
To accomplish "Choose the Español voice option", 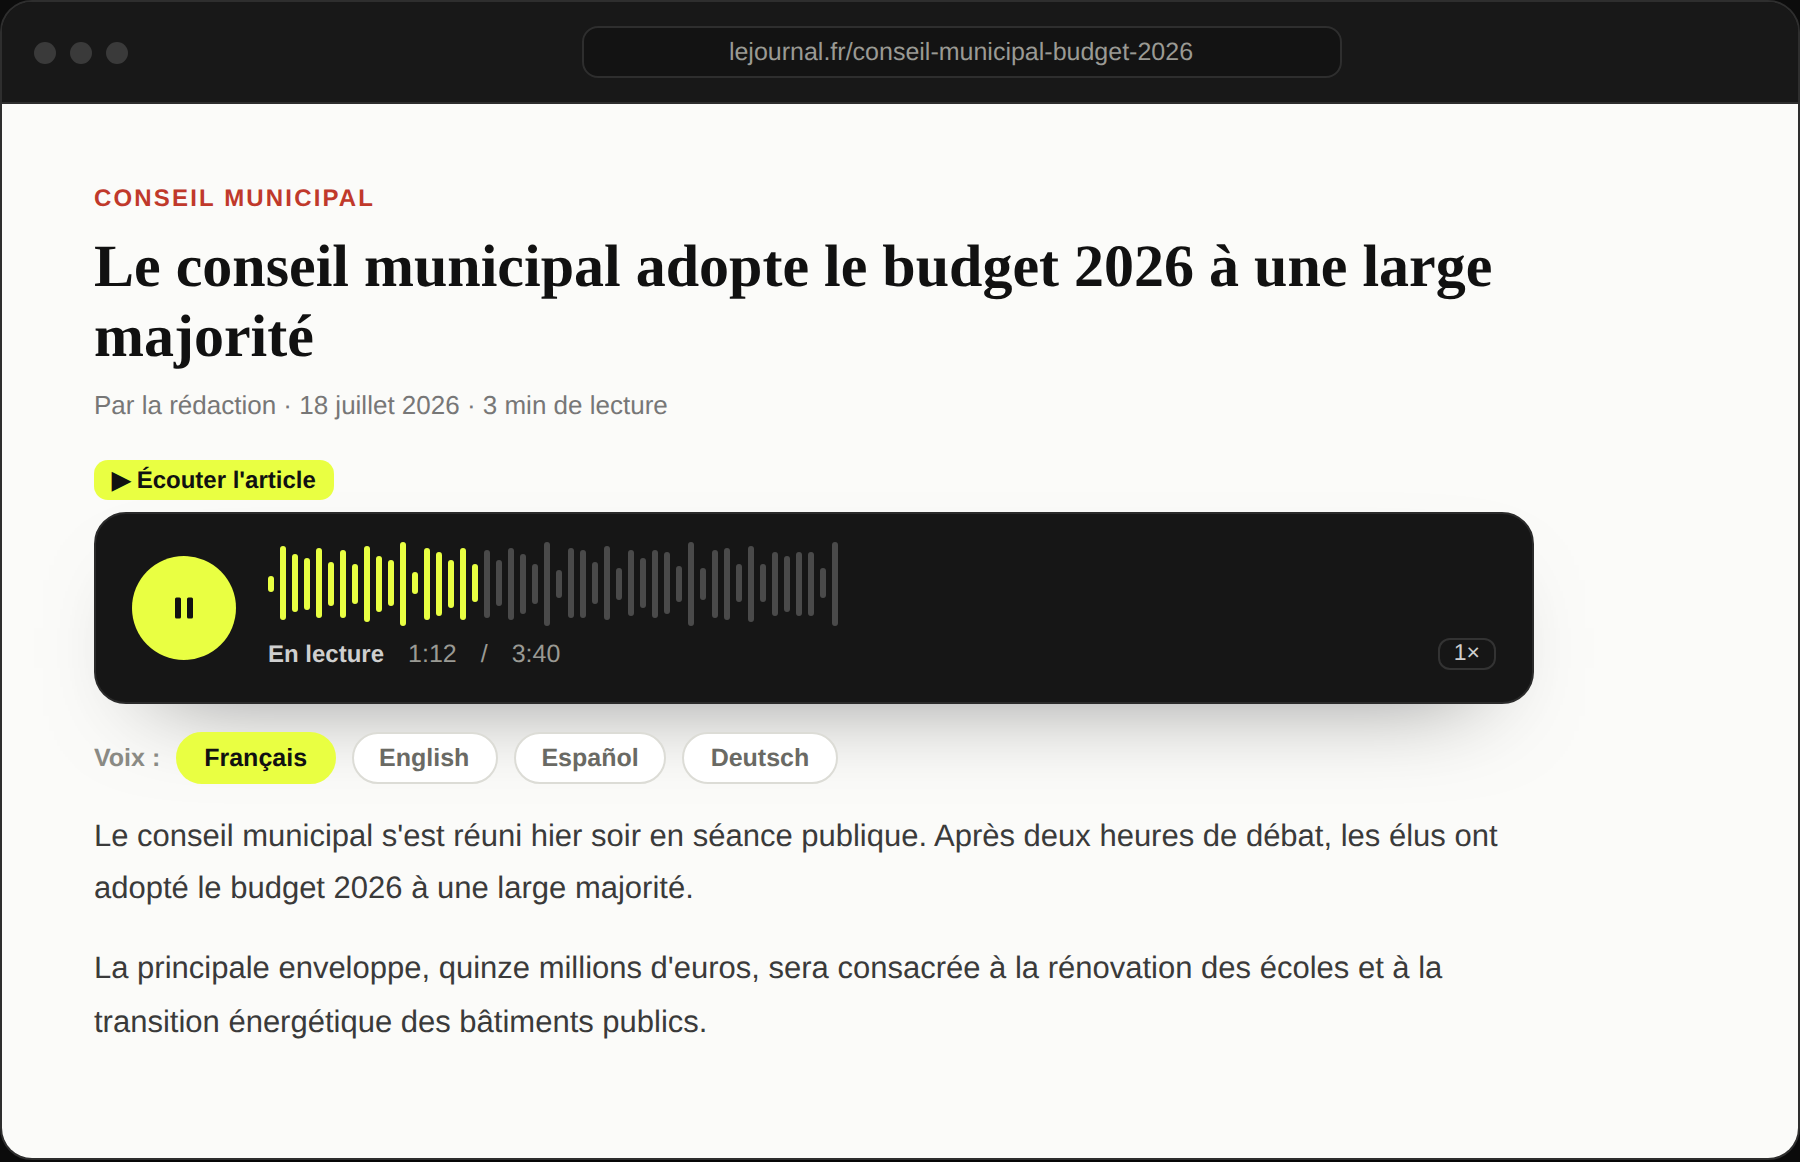I will 590,758.
